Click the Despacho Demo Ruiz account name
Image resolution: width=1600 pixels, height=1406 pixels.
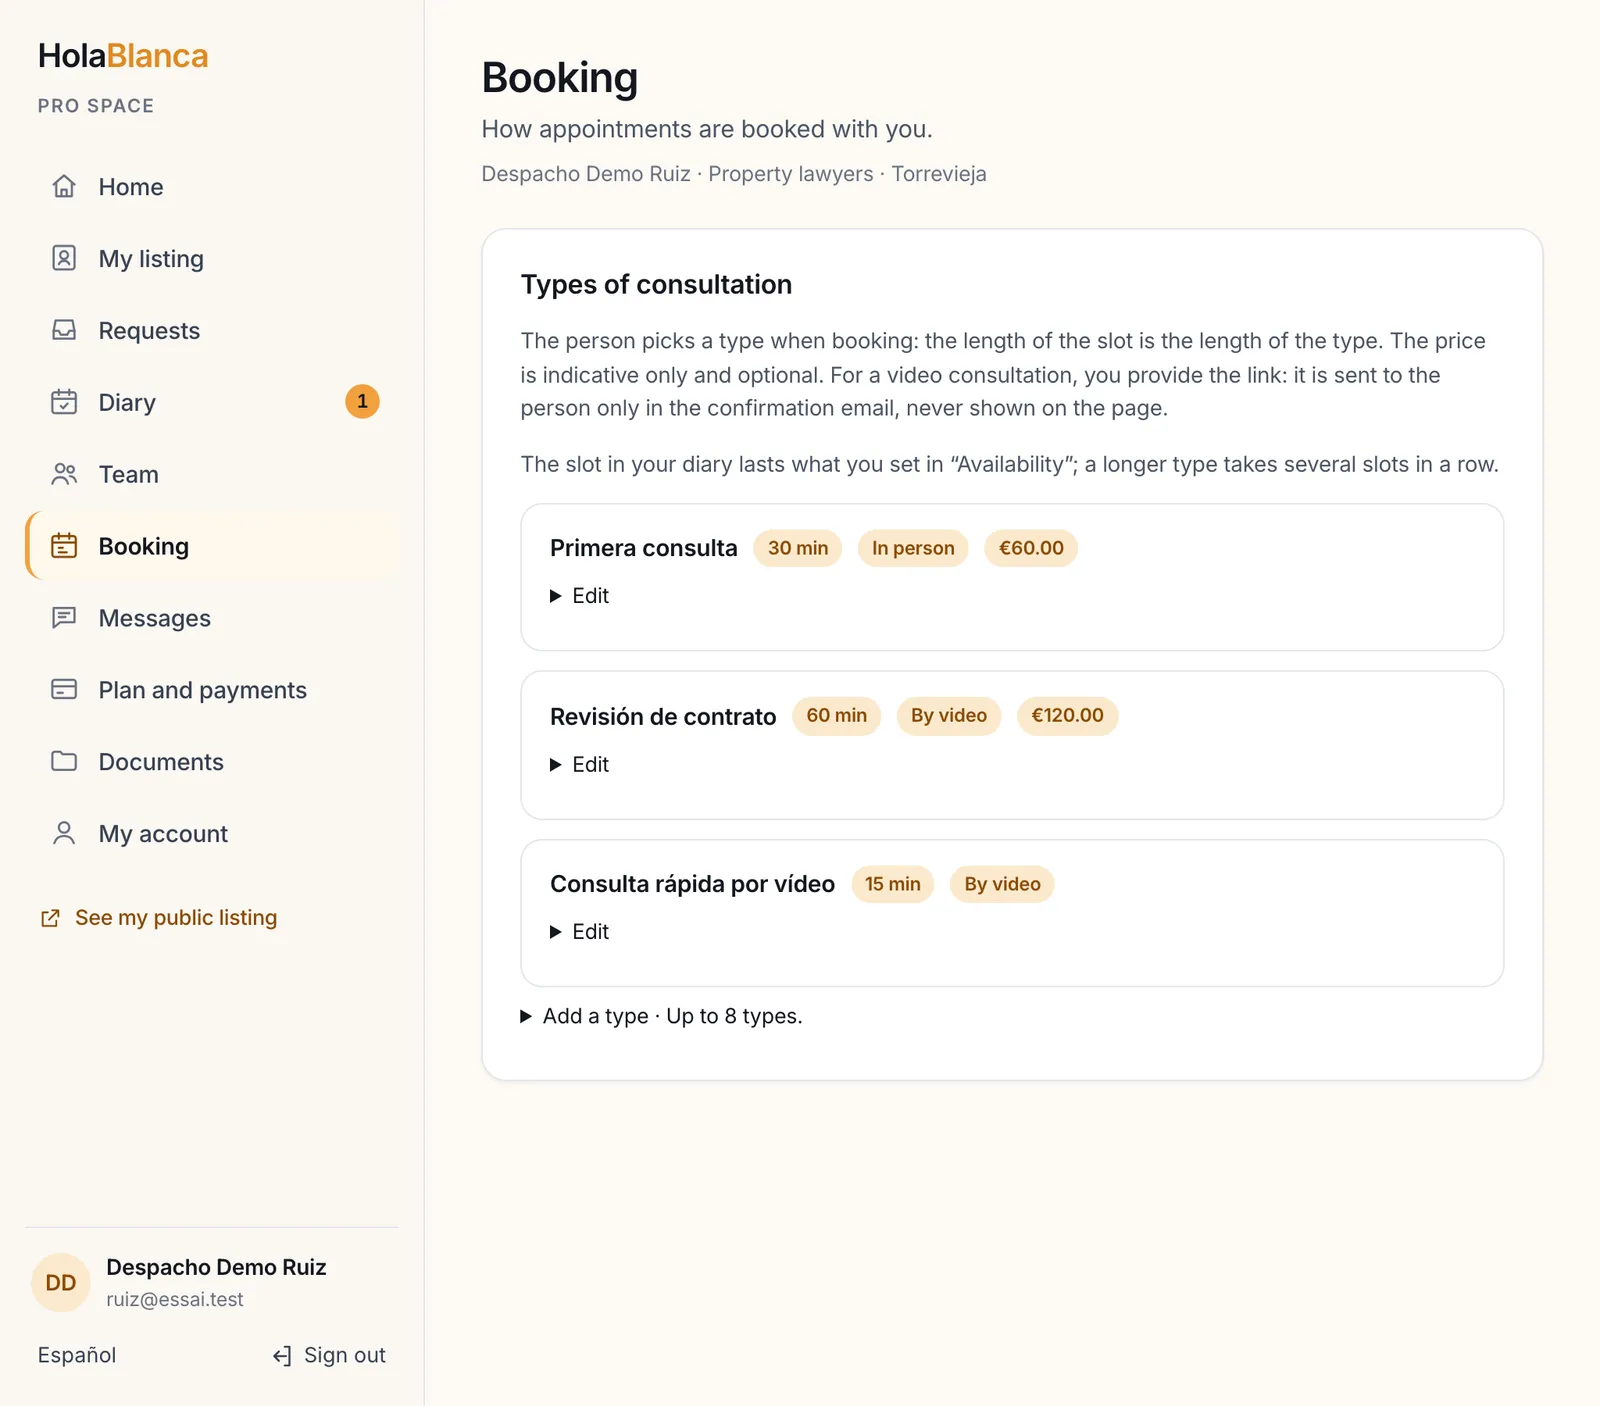[x=216, y=1267]
